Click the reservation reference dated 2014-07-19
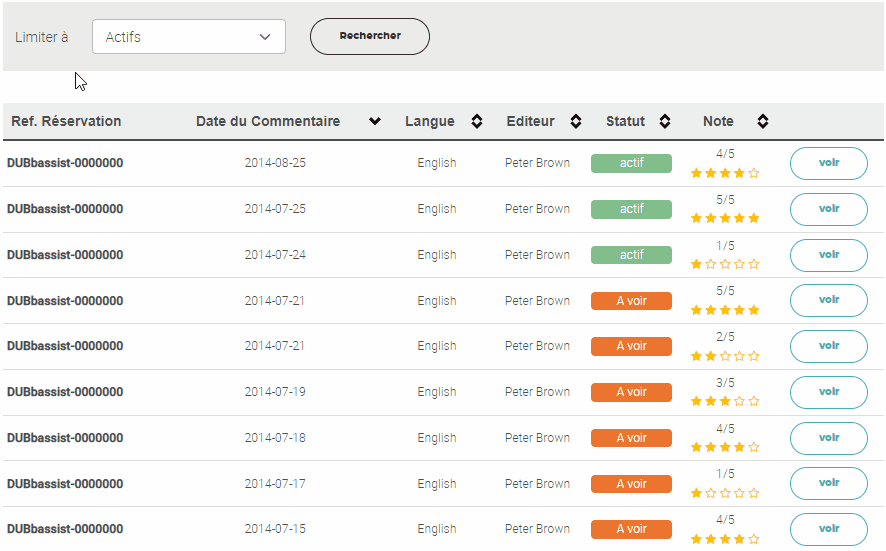886x551 pixels. point(65,392)
